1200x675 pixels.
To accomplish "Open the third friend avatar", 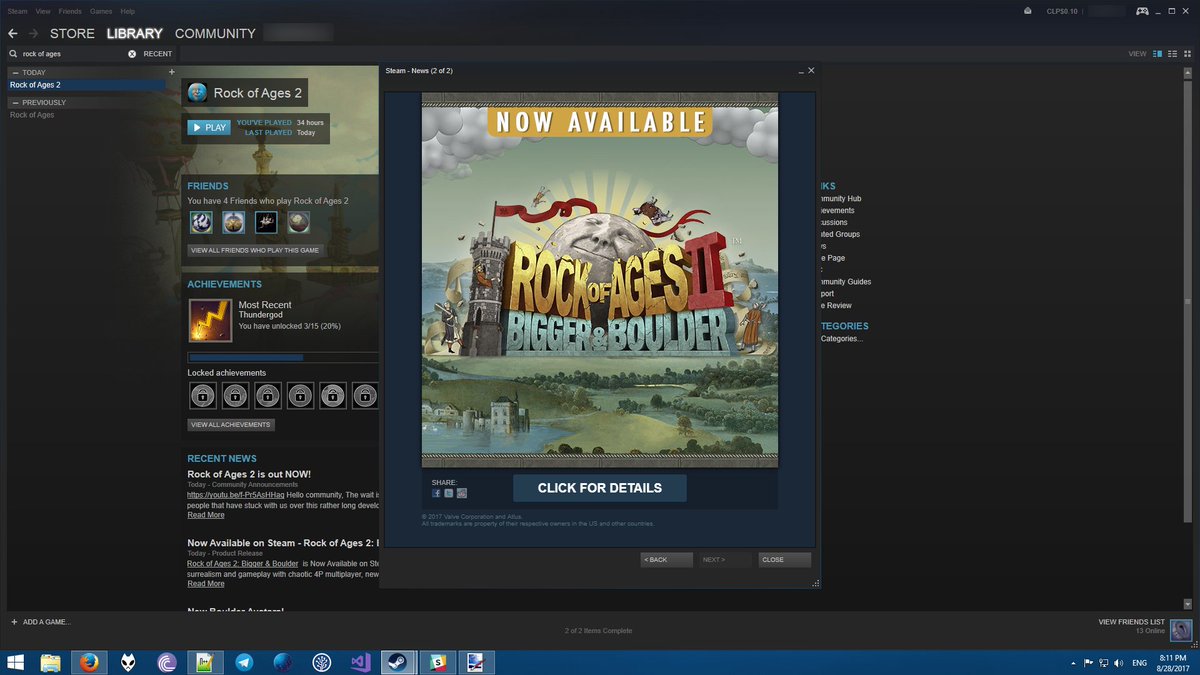I will (266, 222).
